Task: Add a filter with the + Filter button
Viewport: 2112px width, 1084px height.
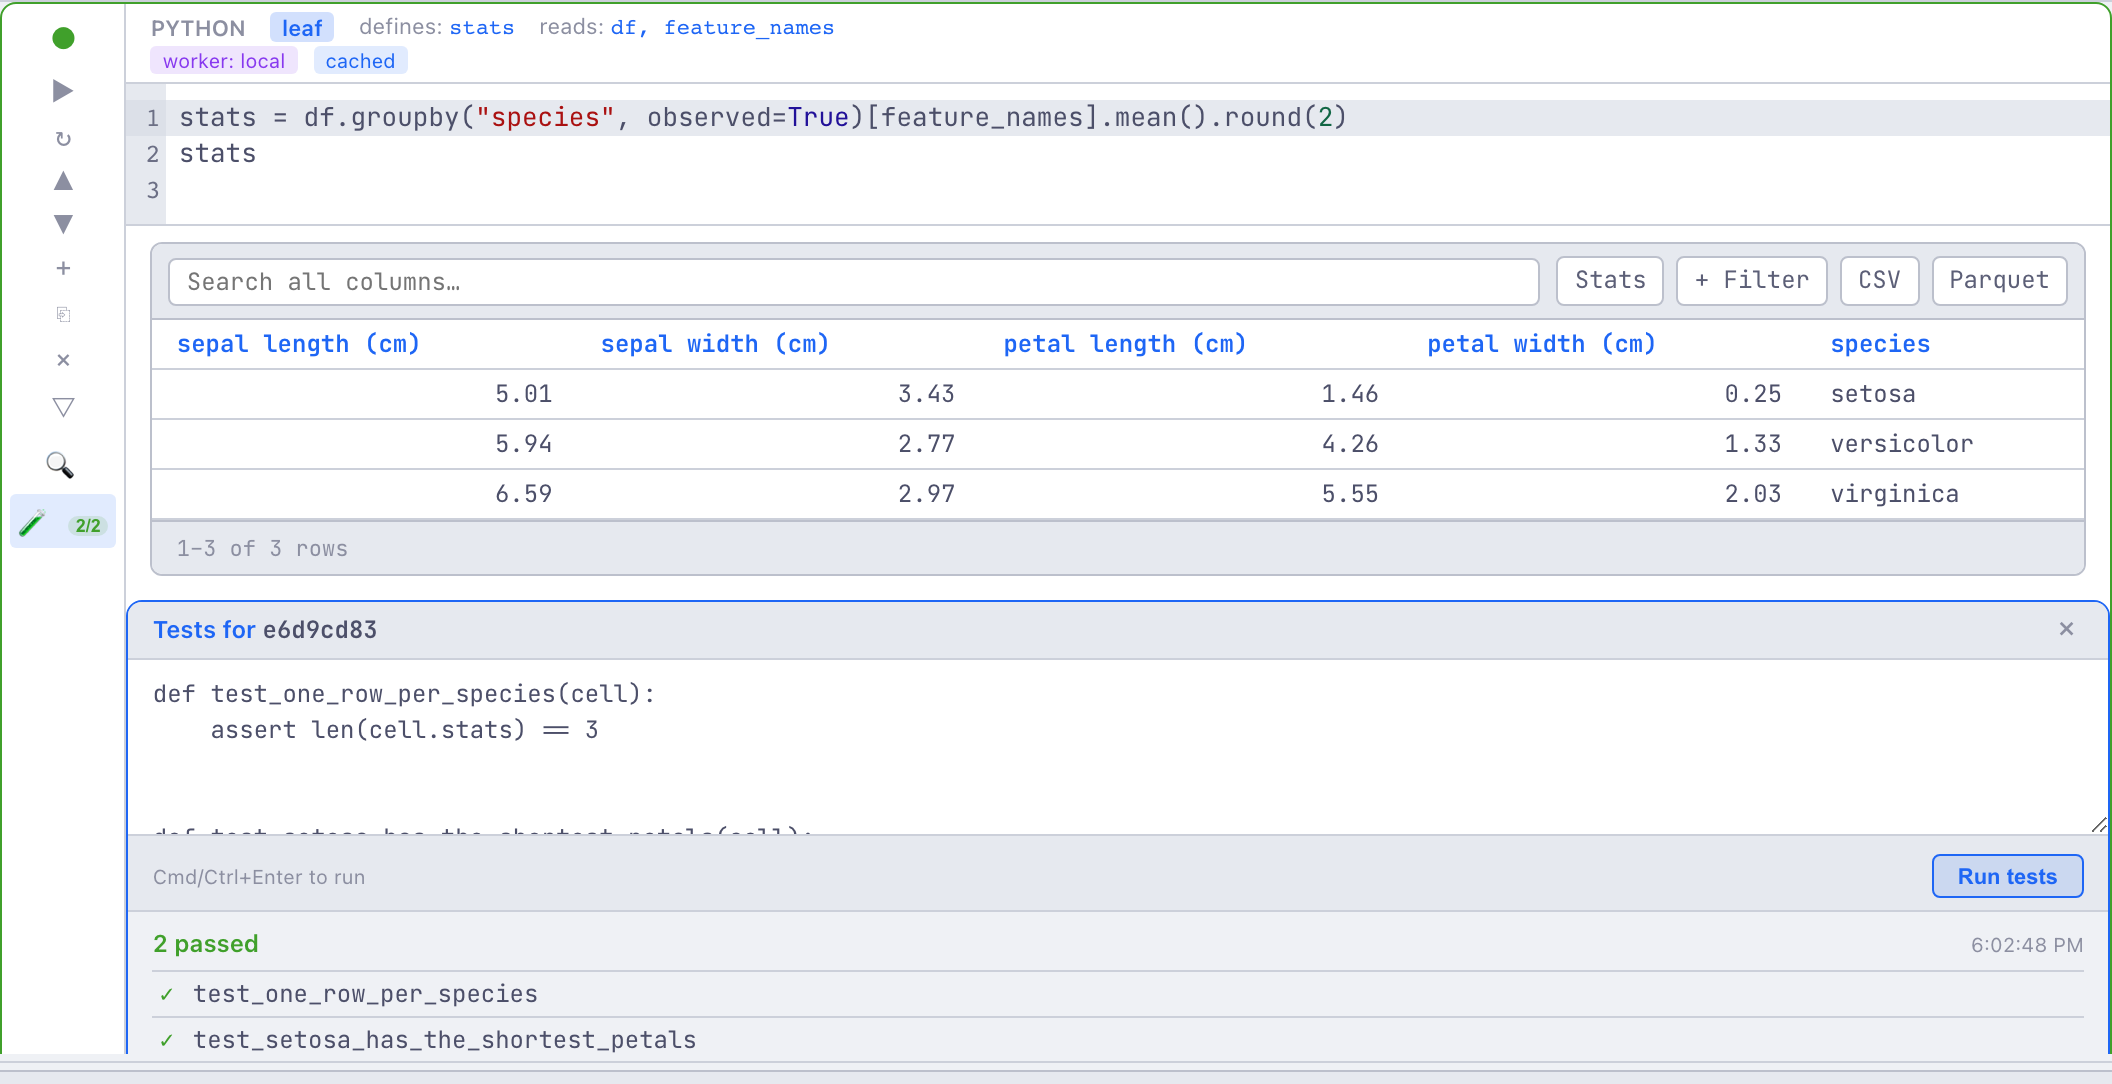Action: coord(1751,280)
